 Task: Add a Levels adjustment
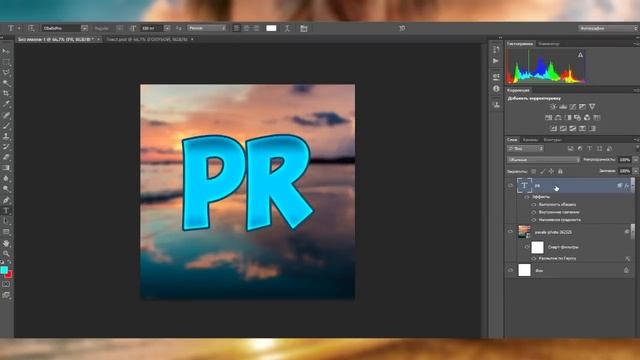563,107
